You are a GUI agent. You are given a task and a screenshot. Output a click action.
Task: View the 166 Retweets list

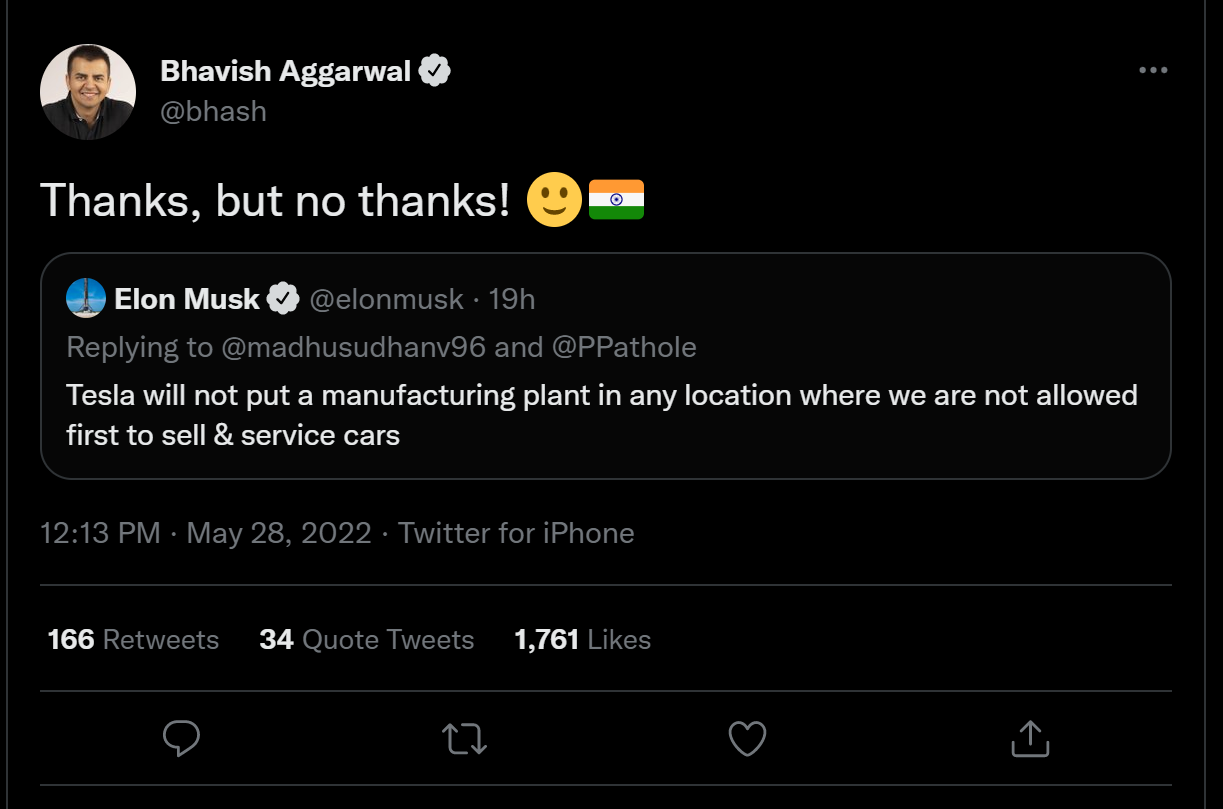click(133, 640)
